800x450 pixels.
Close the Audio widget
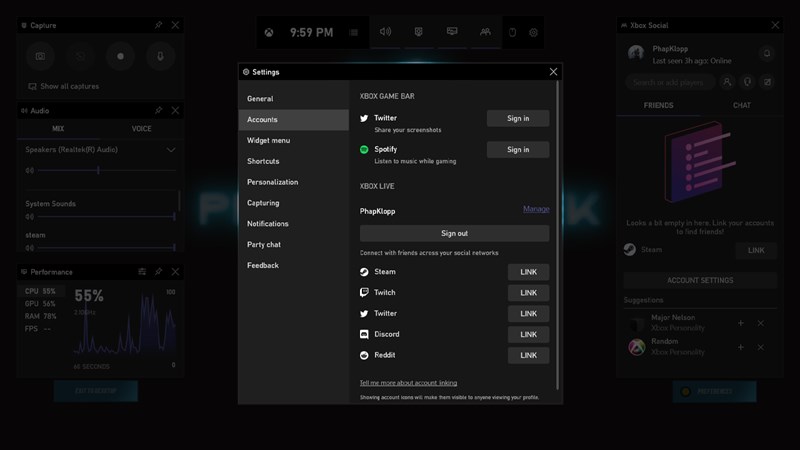click(x=175, y=110)
